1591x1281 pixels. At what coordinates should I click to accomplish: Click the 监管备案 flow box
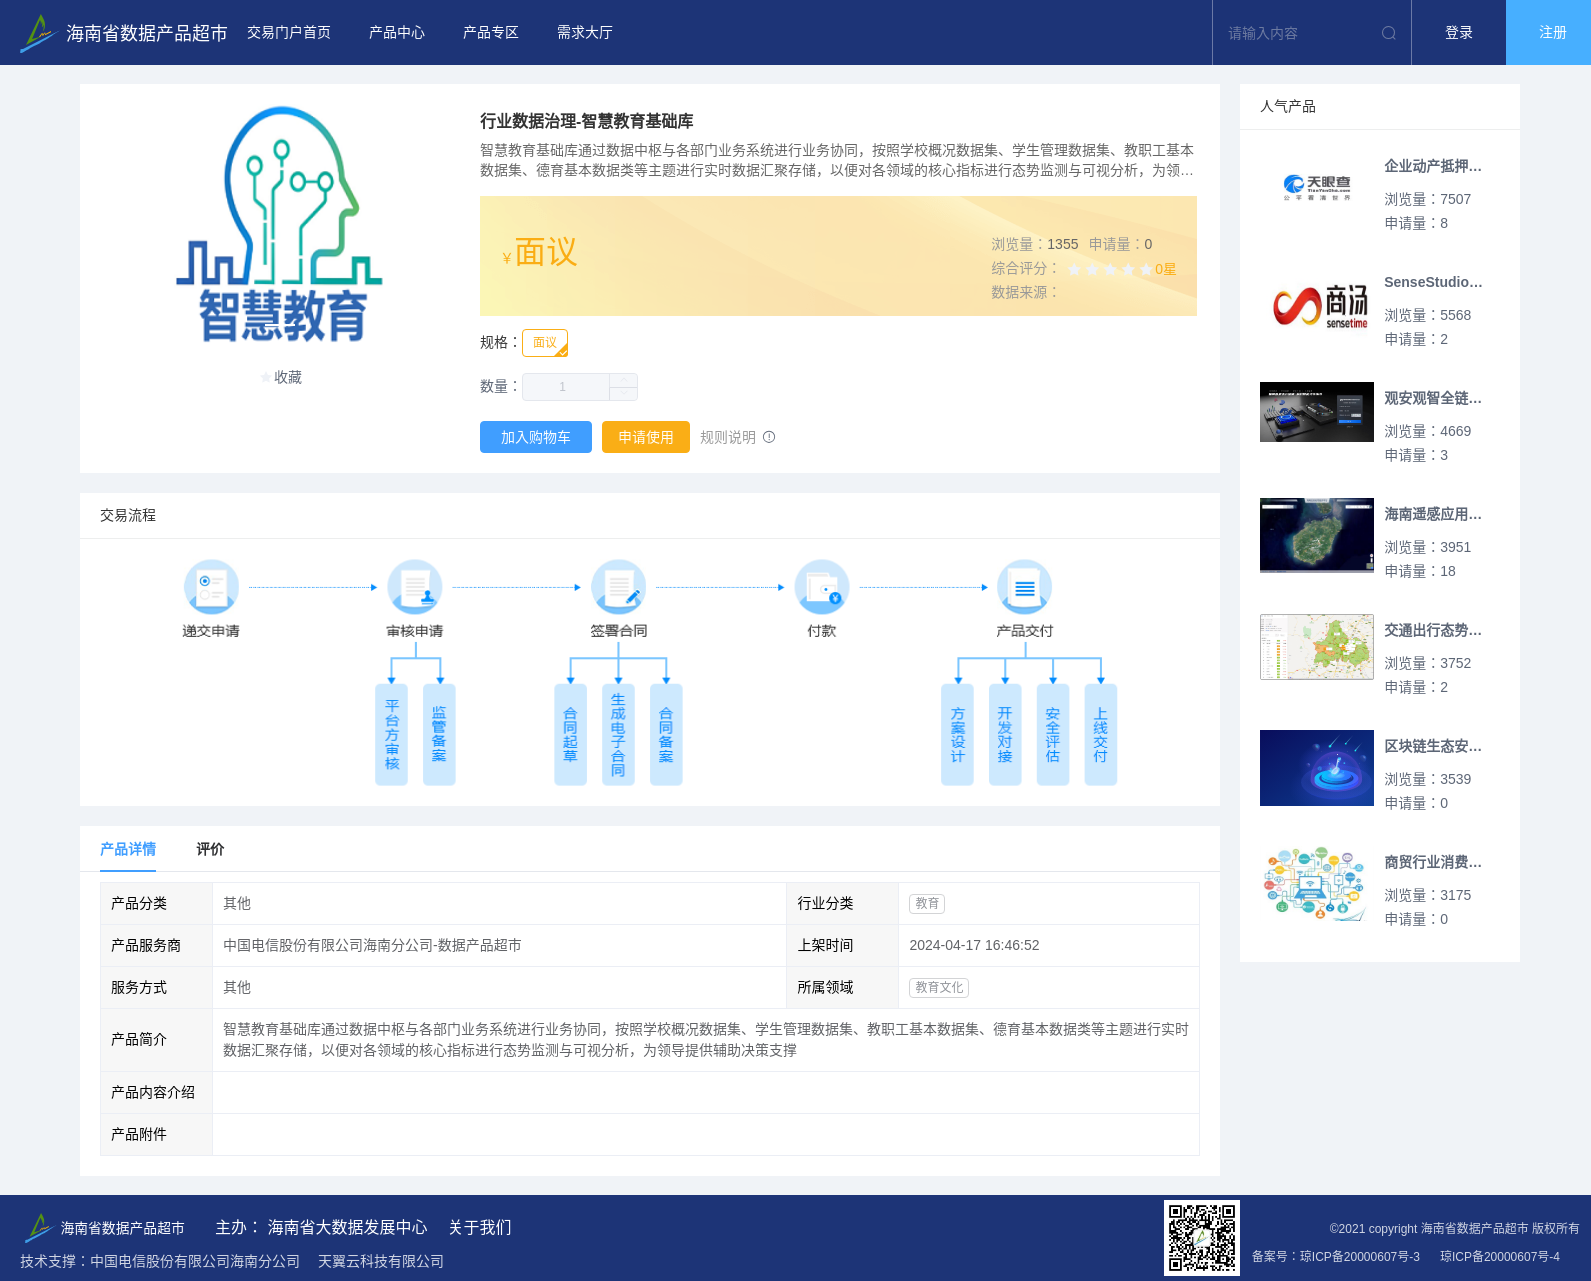pos(439,735)
